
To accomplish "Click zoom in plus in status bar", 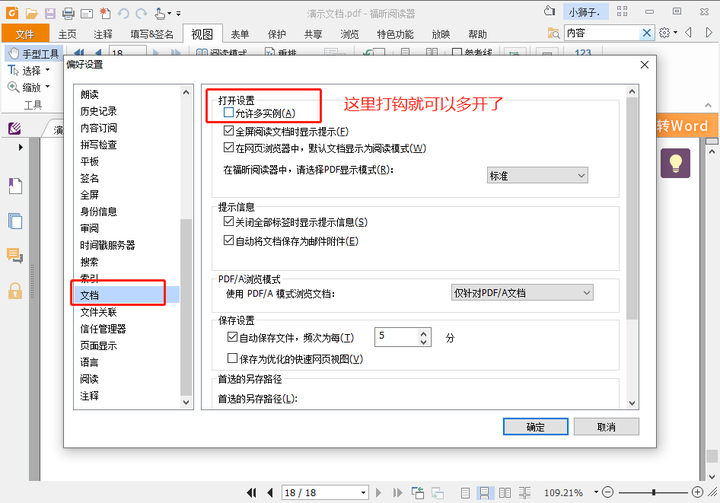I will point(698,492).
